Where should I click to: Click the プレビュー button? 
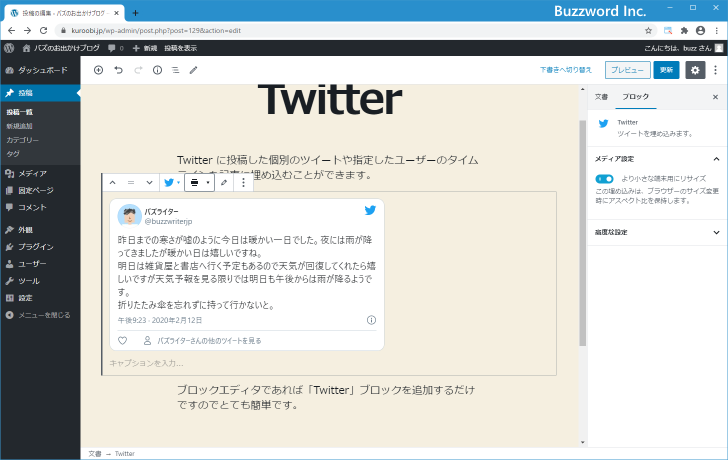click(x=627, y=70)
